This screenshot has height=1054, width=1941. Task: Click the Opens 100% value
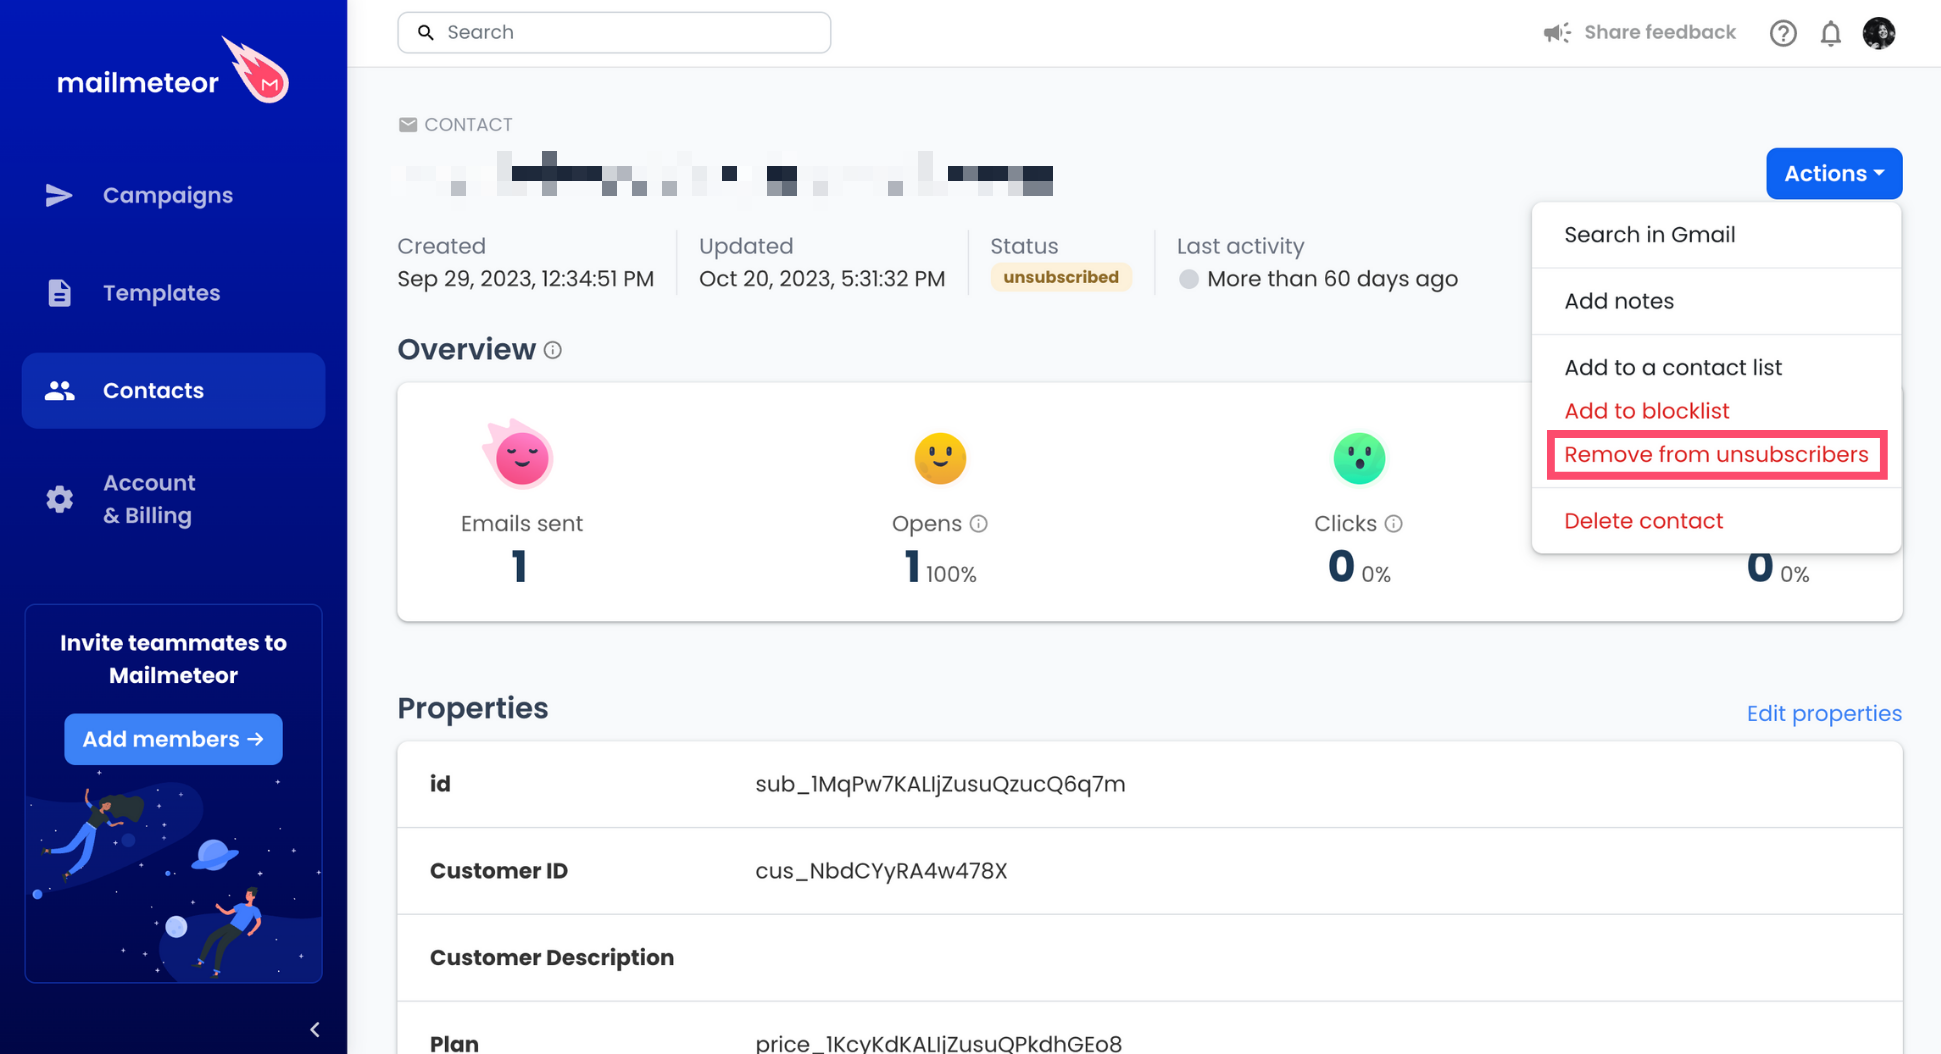951,575
